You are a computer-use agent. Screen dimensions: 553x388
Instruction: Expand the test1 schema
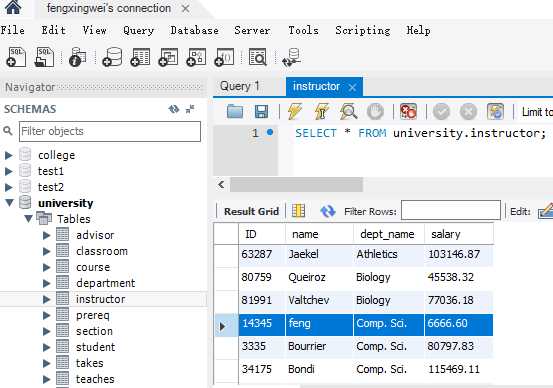point(9,171)
